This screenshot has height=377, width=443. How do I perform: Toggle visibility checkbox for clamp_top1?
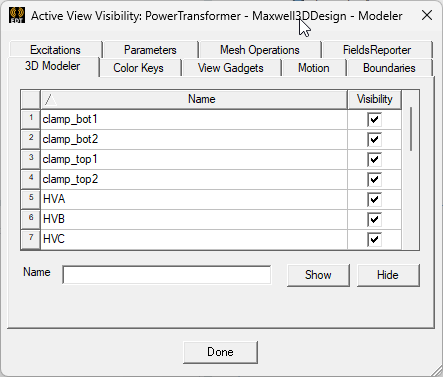click(x=374, y=159)
